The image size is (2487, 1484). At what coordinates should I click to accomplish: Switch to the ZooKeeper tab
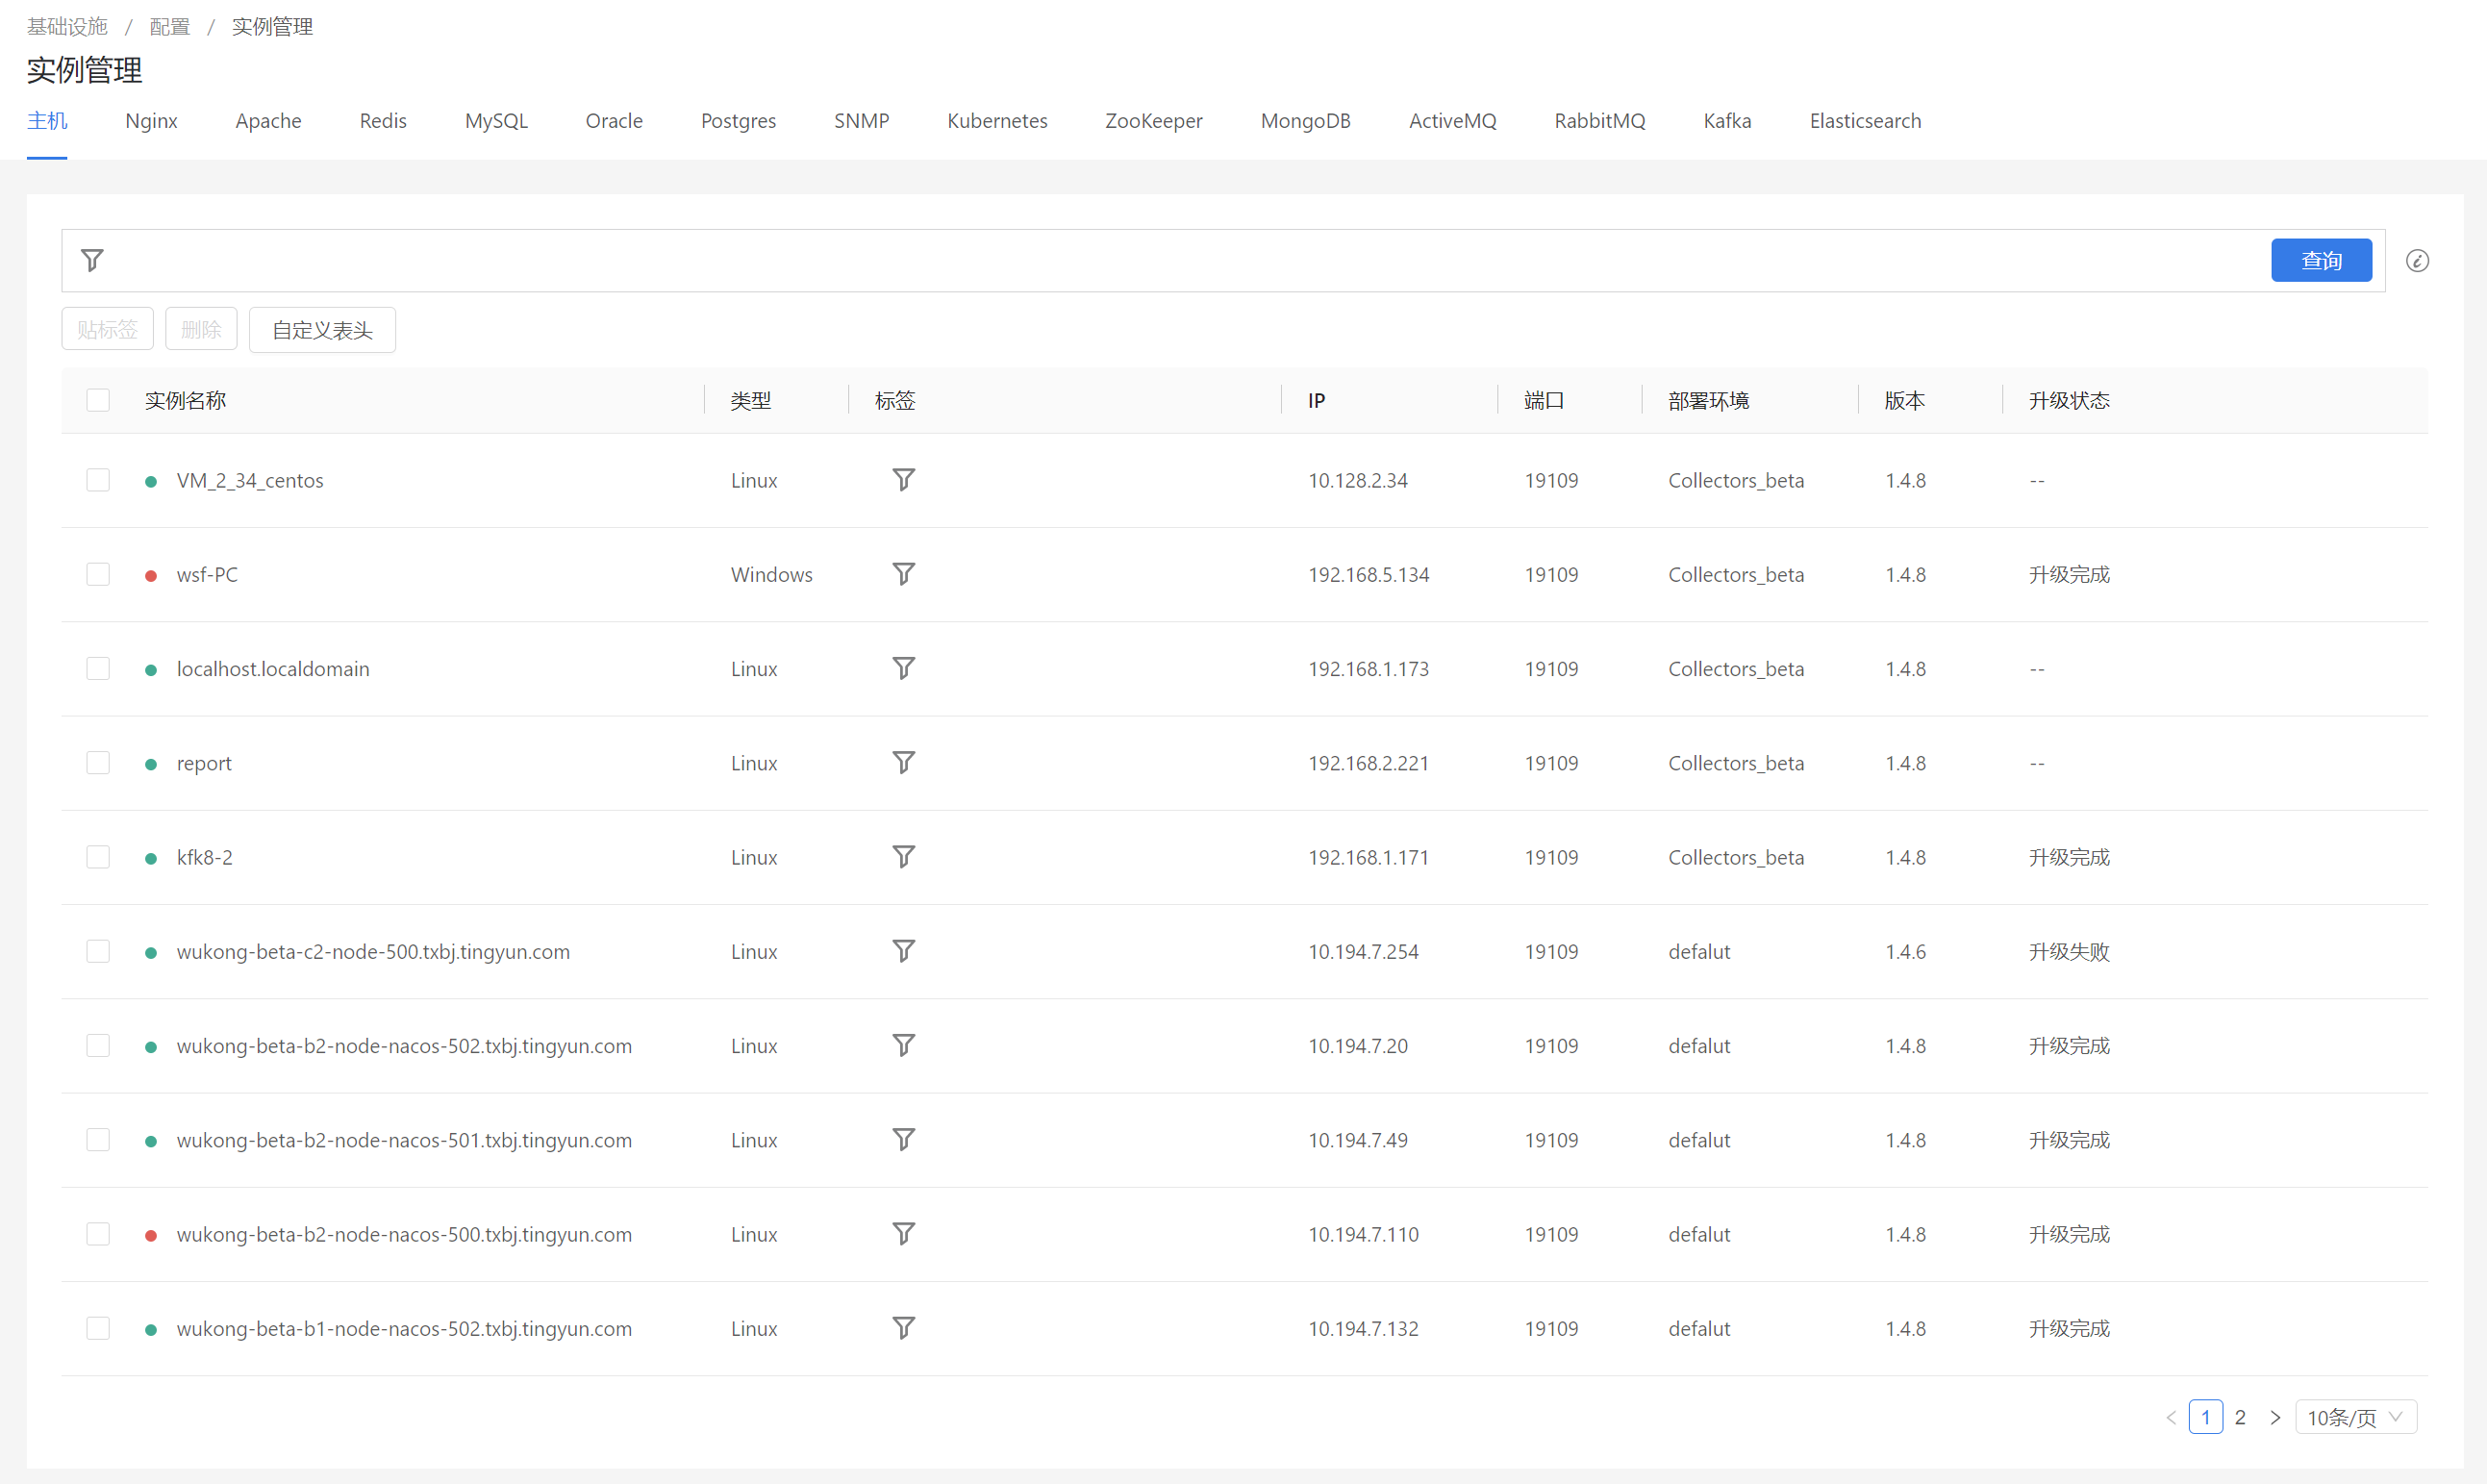(1154, 121)
